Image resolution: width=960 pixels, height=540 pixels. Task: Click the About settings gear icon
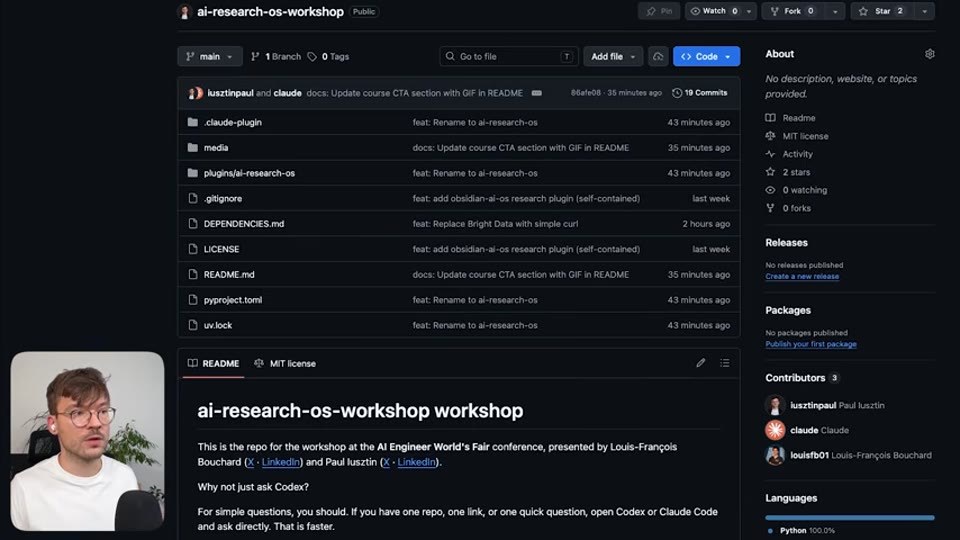pos(929,54)
